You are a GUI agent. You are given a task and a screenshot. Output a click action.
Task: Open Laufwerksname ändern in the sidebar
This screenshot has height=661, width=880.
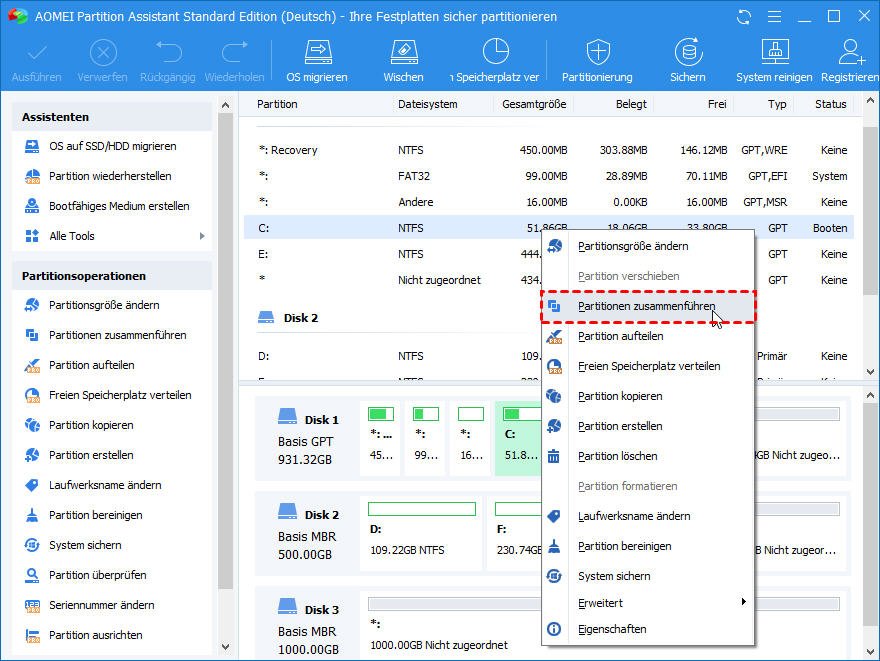point(105,485)
